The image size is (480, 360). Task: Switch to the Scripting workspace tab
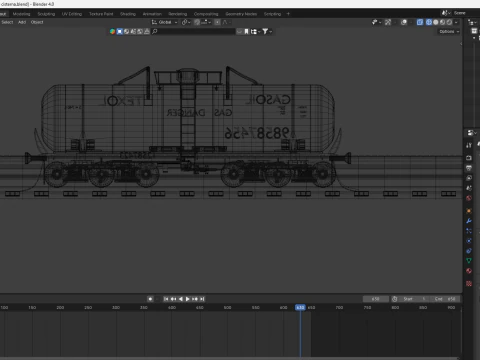272,14
